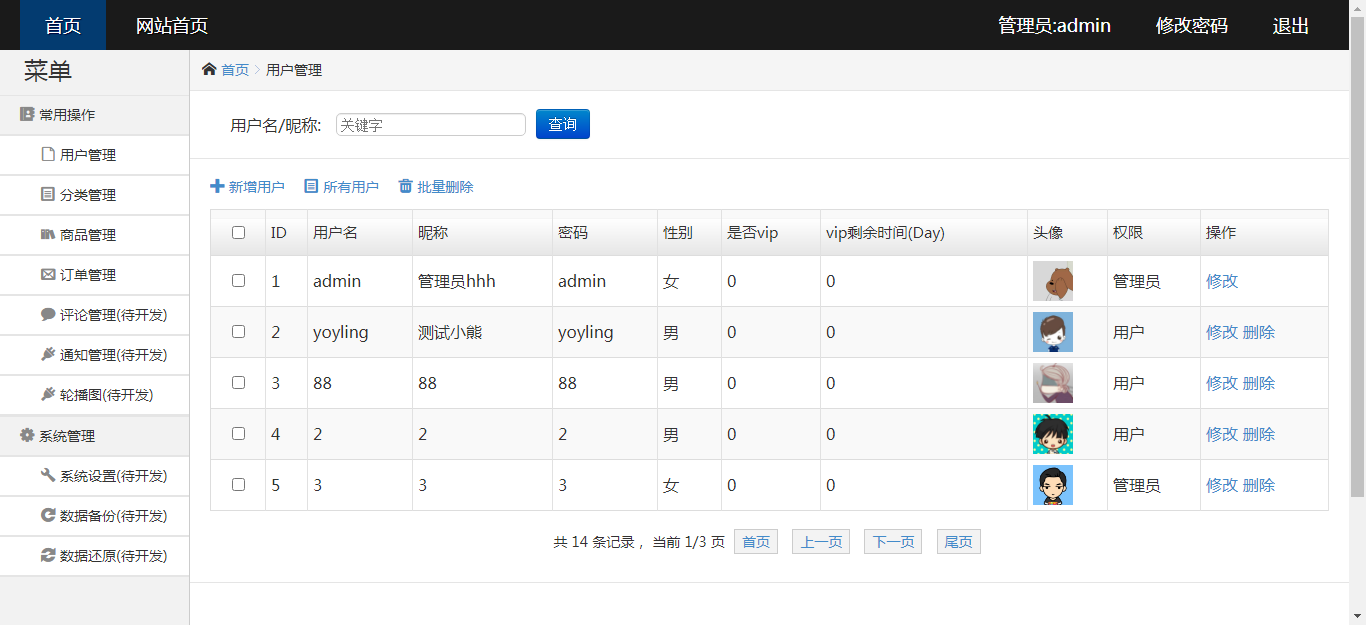Click the 关键字 search input field
The height and width of the screenshot is (625, 1366).
coord(430,125)
